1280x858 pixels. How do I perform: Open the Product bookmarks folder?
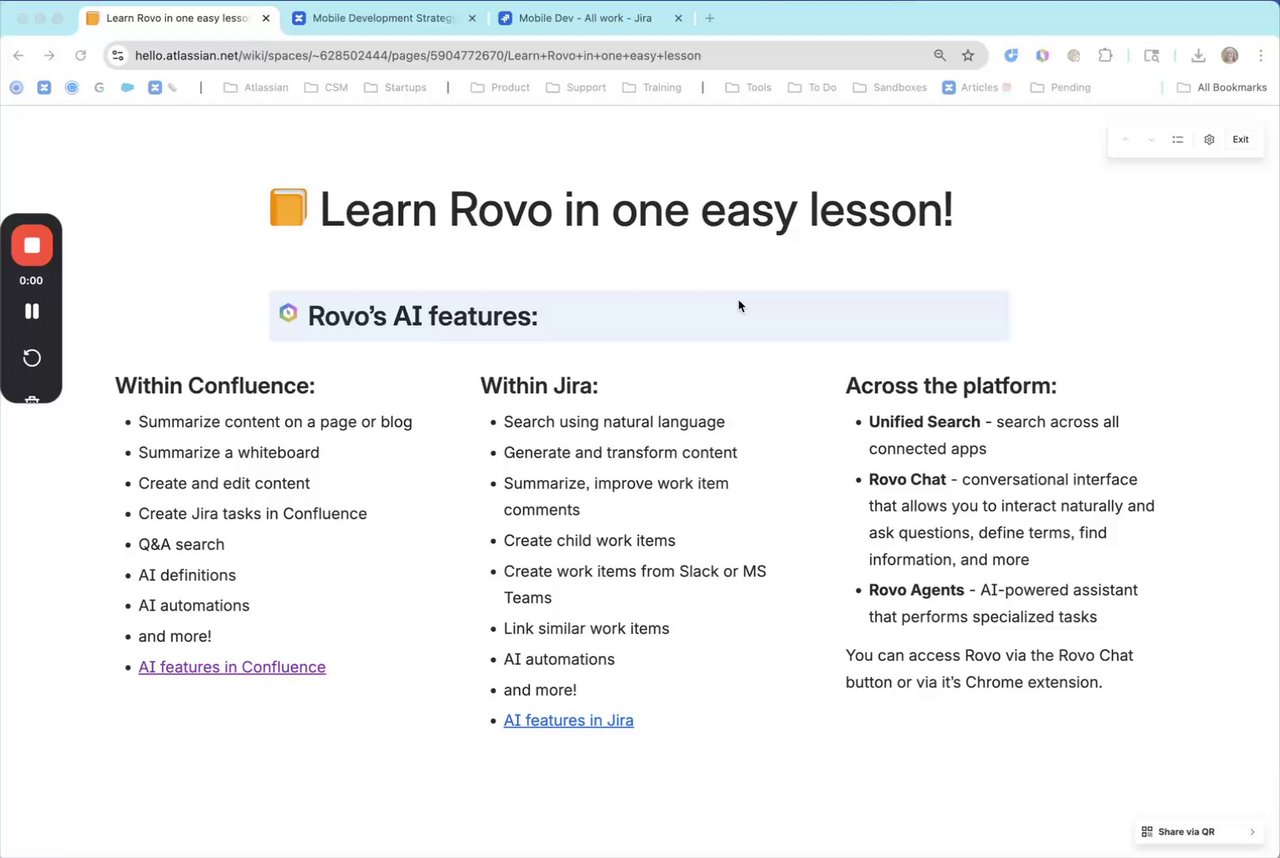[500, 88]
